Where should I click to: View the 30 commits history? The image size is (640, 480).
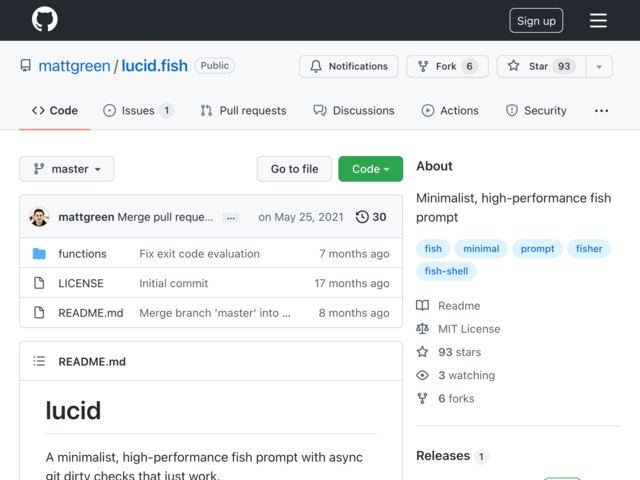(x=371, y=217)
